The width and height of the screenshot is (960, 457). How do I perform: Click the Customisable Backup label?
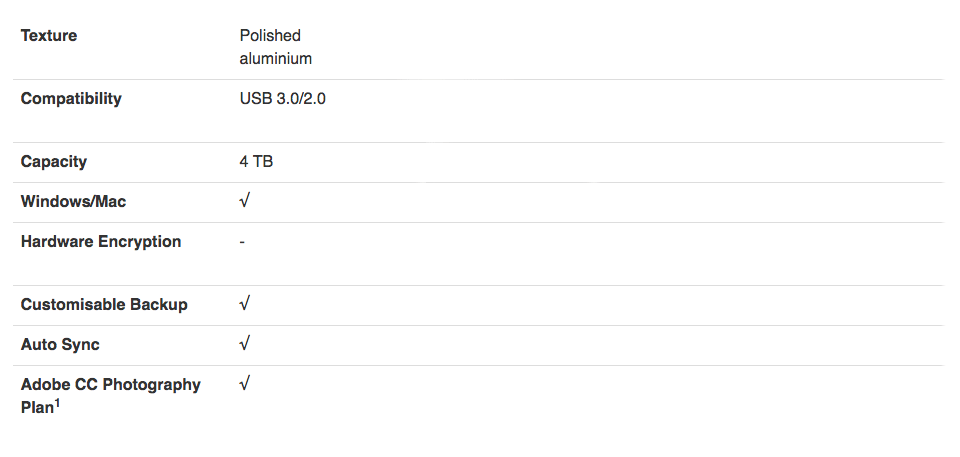click(104, 304)
